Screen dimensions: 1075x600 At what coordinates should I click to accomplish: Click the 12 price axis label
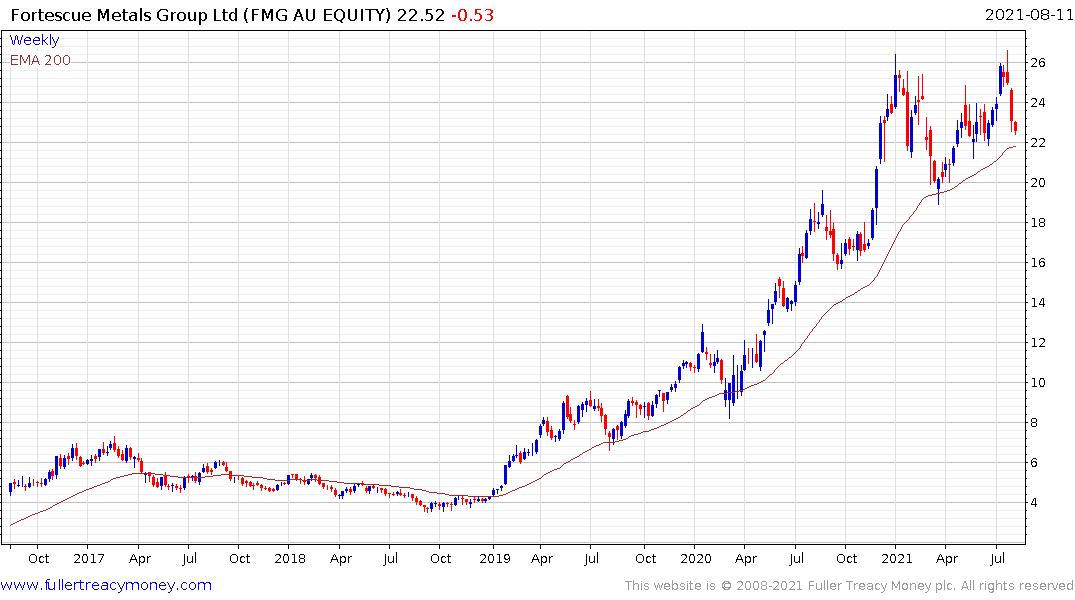[x=1038, y=343]
